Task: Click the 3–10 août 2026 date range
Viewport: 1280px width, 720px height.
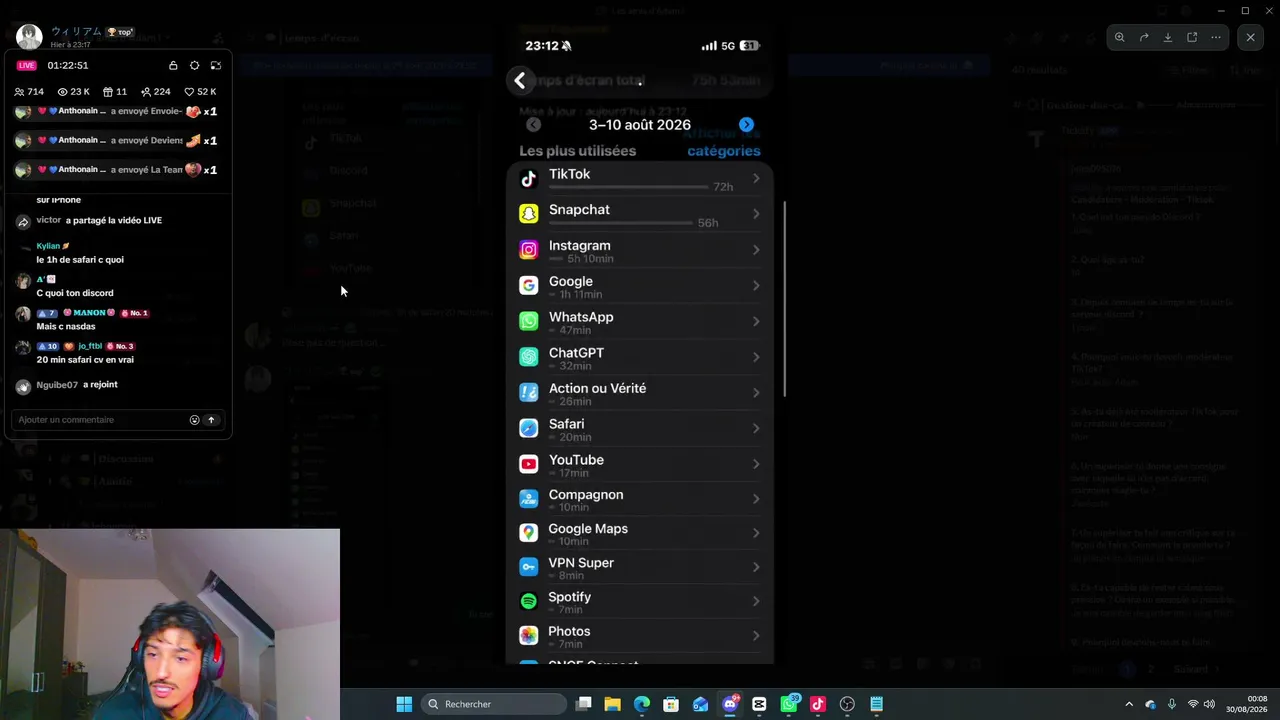Action: [x=640, y=125]
